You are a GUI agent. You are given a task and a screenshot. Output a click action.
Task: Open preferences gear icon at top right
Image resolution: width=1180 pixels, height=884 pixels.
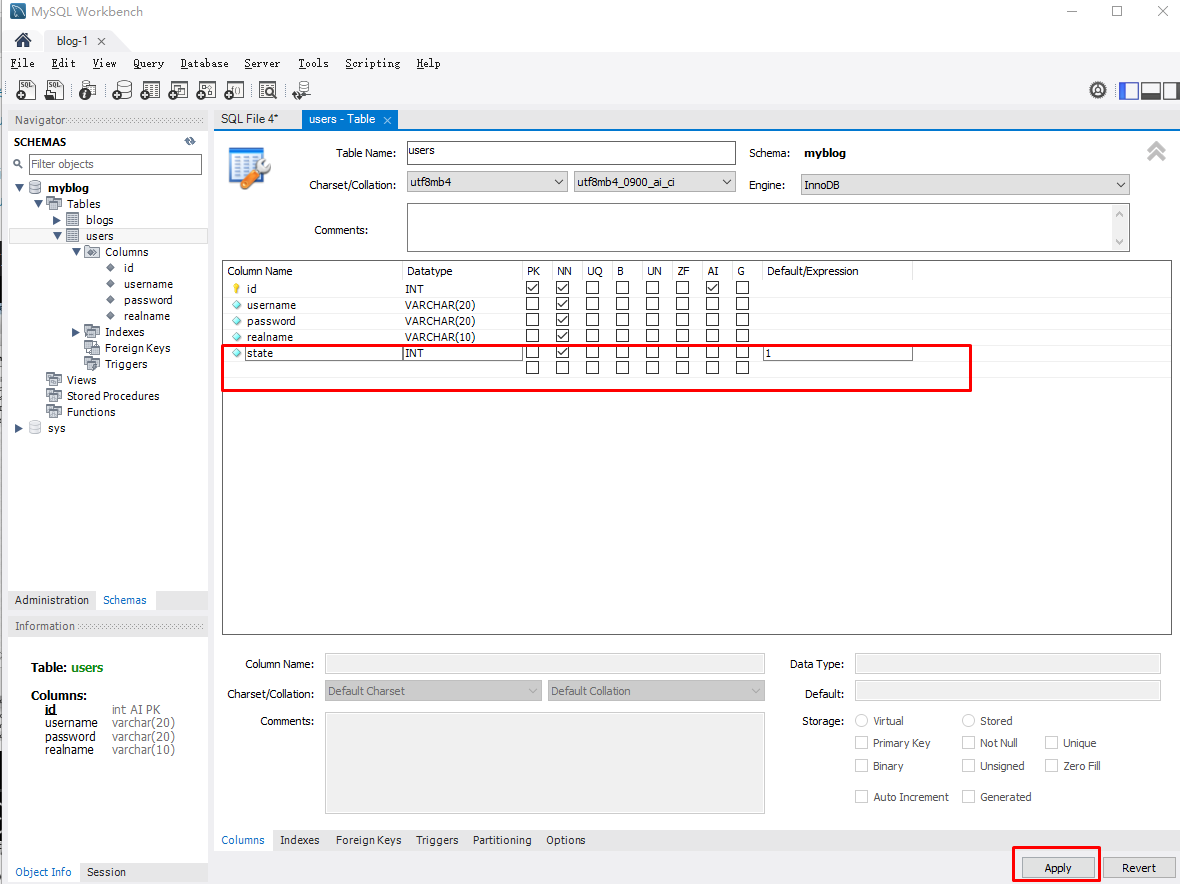tap(1098, 90)
